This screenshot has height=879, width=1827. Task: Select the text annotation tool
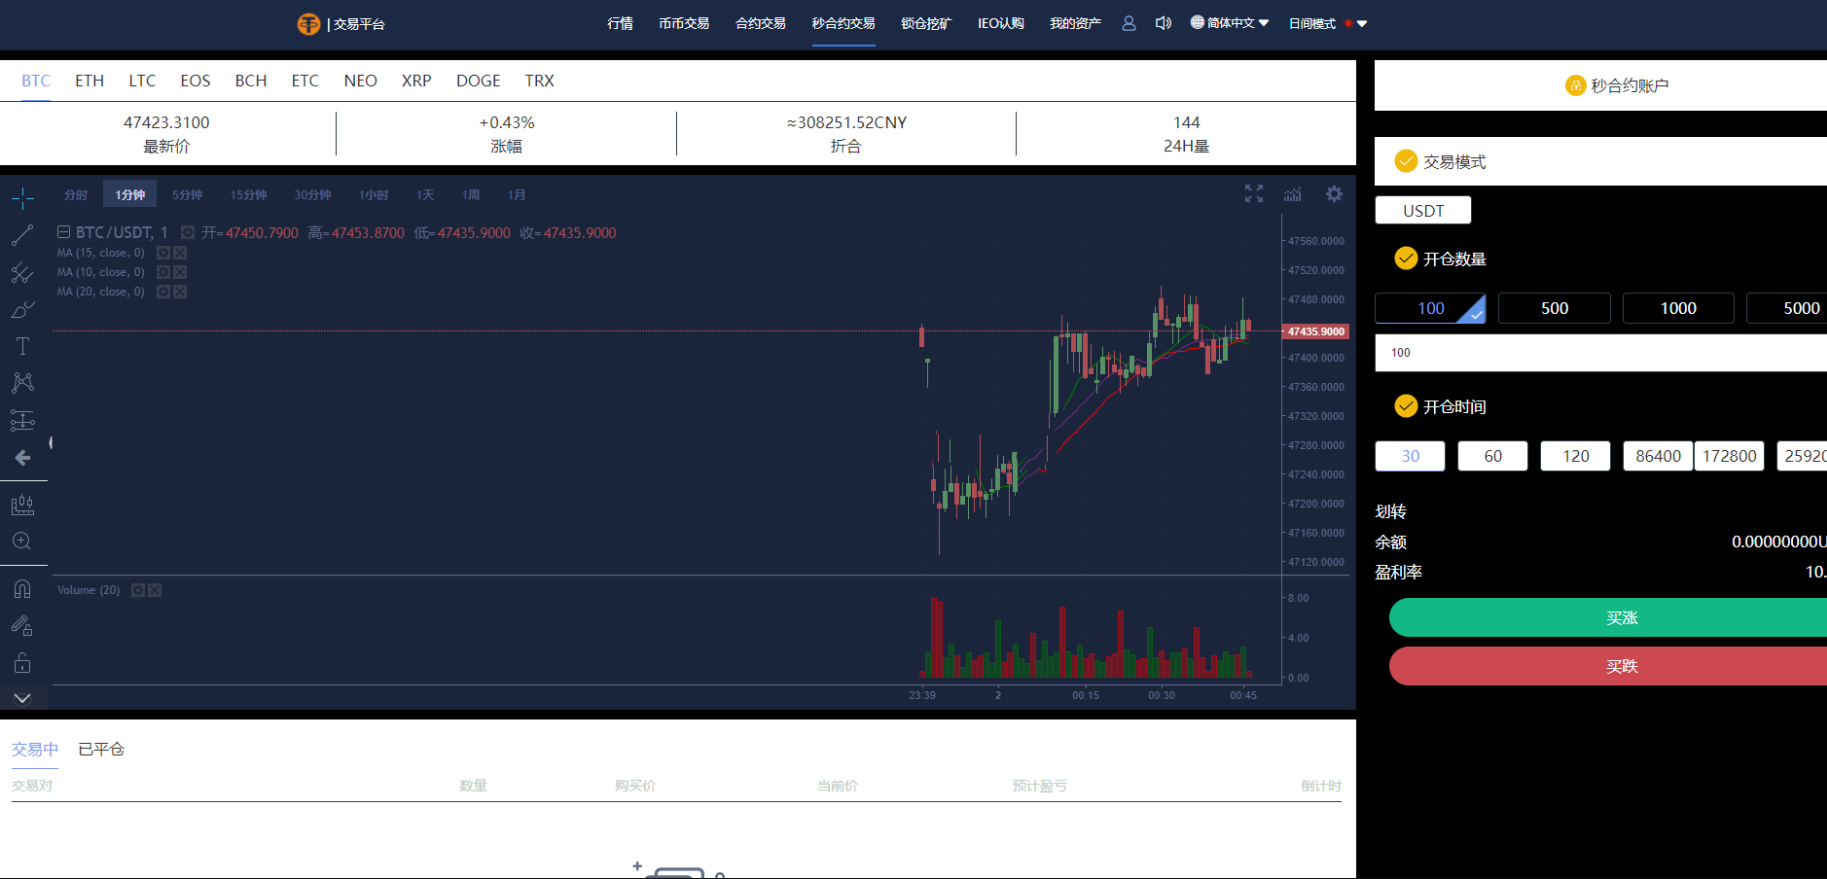(x=22, y=346)
